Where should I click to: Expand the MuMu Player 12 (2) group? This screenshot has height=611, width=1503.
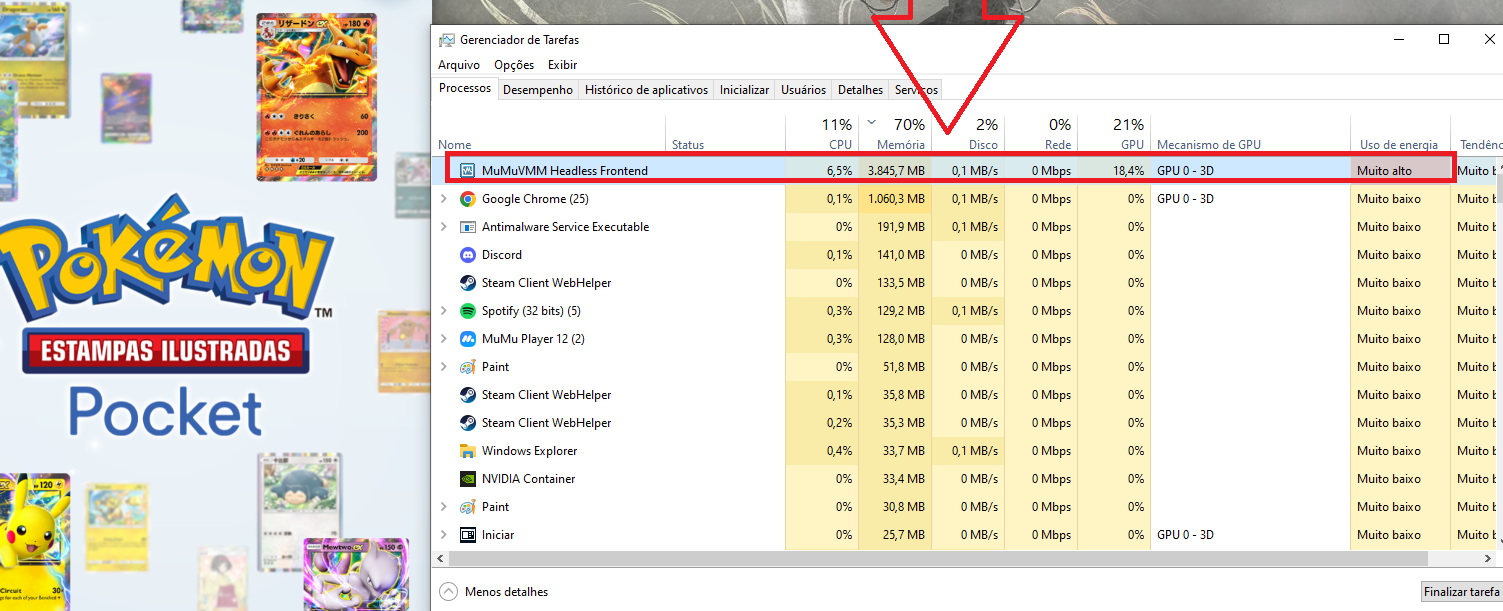click(x=443, y=339)
